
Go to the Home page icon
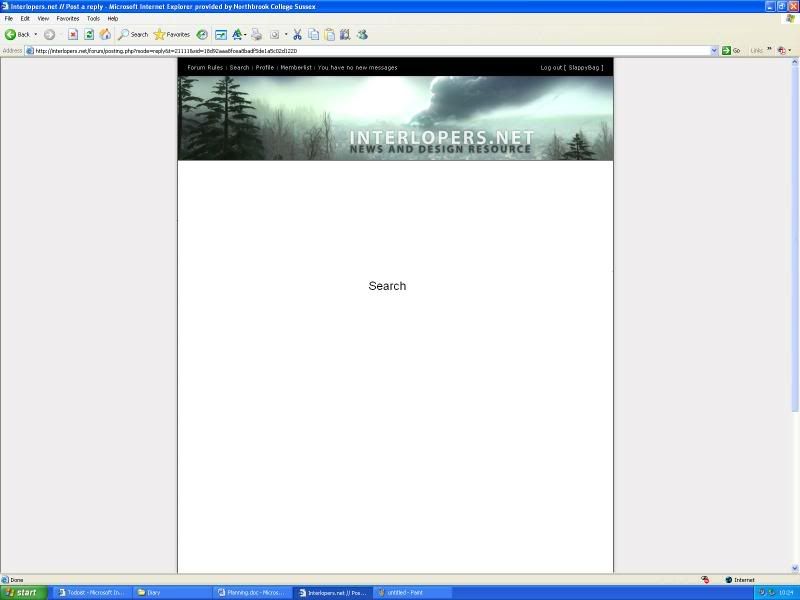105,34
